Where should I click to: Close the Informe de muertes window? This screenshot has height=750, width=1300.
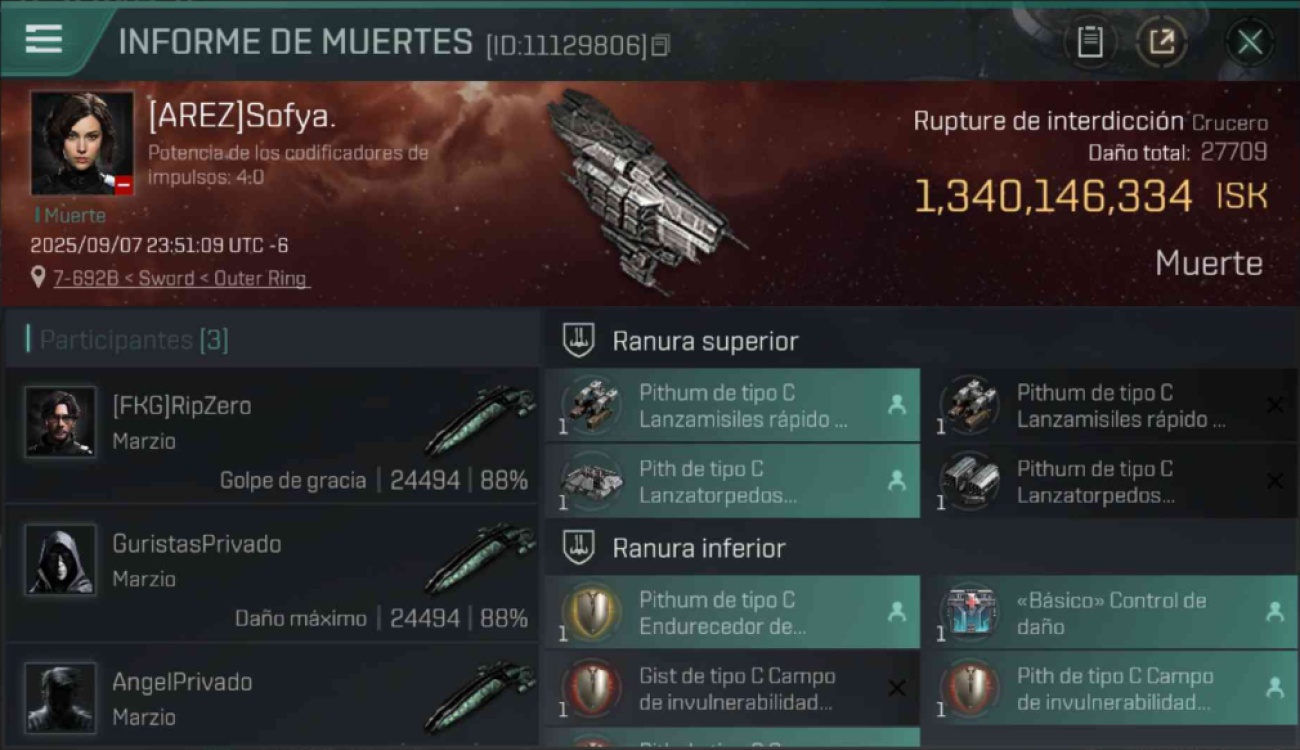(1250, 42)
